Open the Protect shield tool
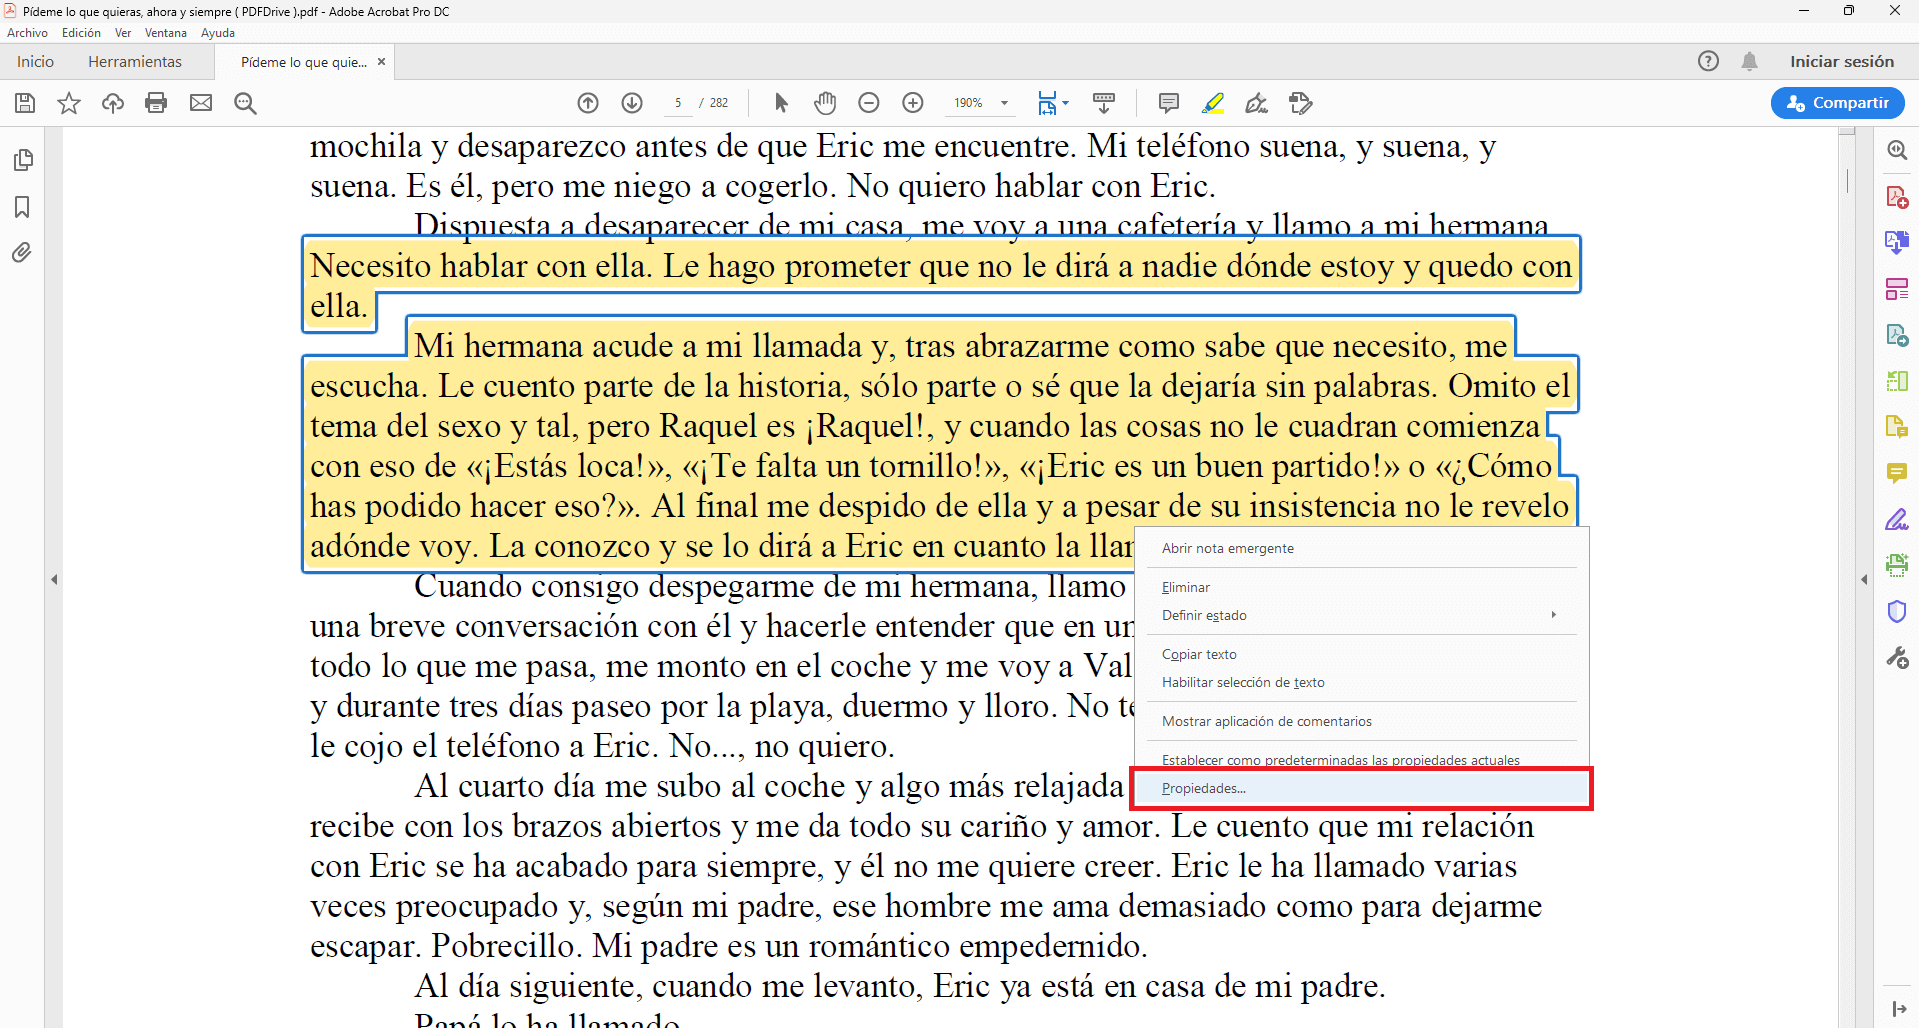 click(x=1897, y=611)
